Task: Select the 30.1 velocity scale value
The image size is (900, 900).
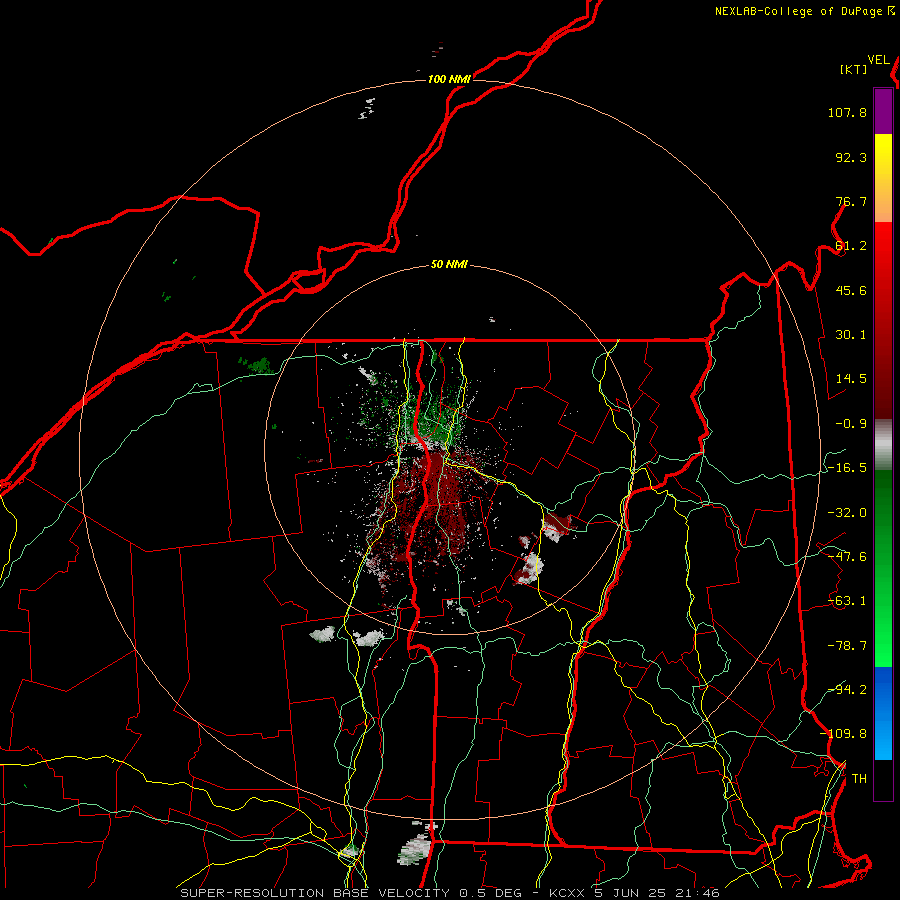Action: [x=851, y=335]
